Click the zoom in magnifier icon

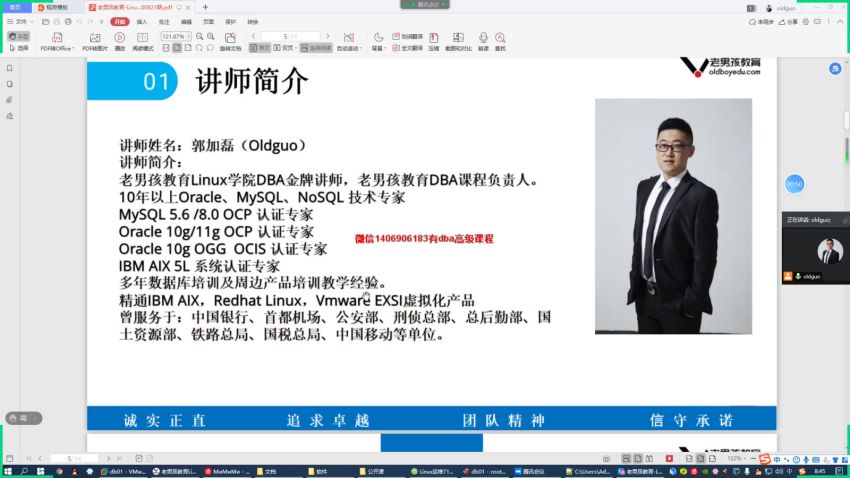coord(211,36)
